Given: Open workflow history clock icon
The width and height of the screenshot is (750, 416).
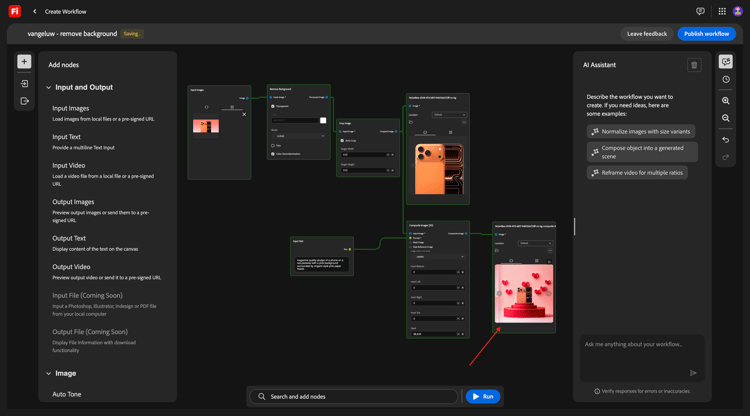Looking at the screenshot, I should click(x=726, y=80).
